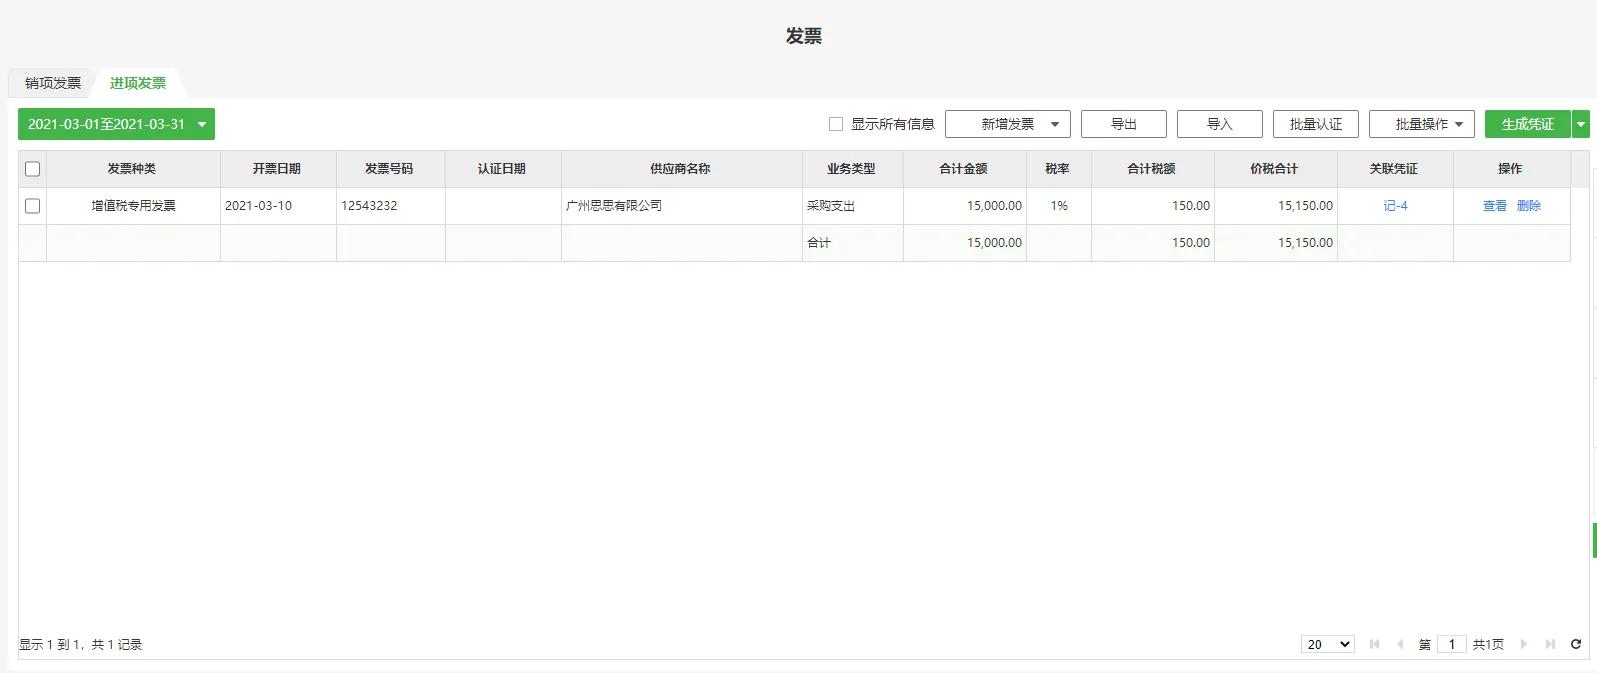Open linked voucher 记-4

pyautogui.click(x=1395, y=206)
